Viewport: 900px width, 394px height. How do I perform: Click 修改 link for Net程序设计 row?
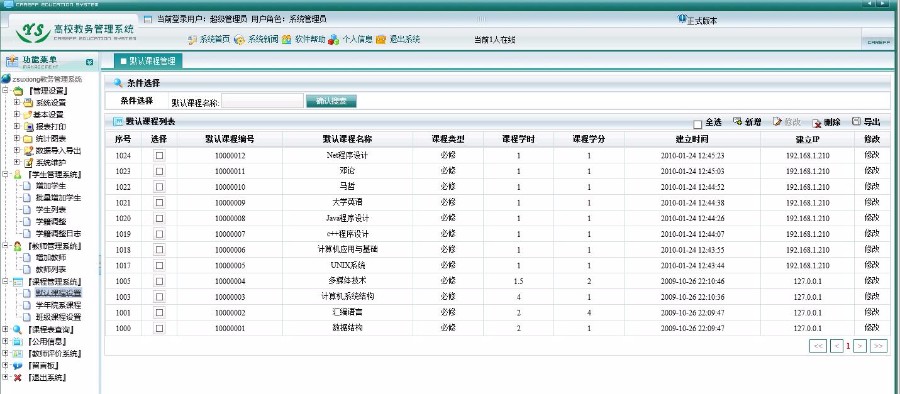point(871,155)
